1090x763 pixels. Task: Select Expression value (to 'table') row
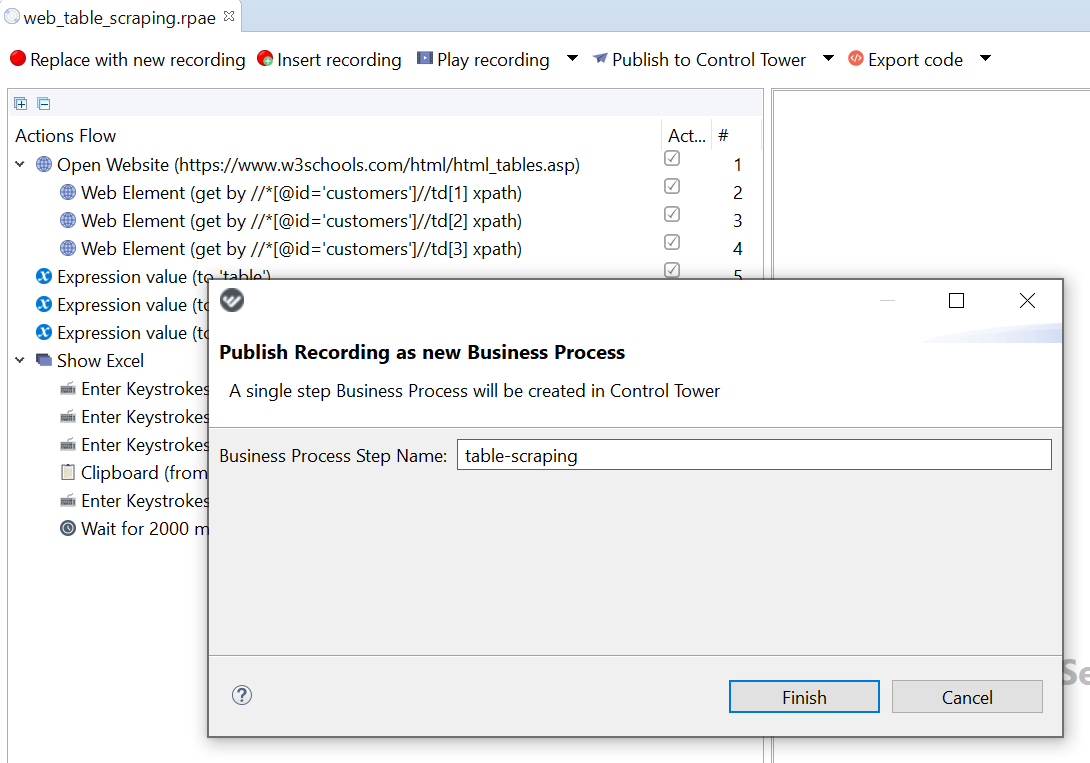click(x=164, y=277)
